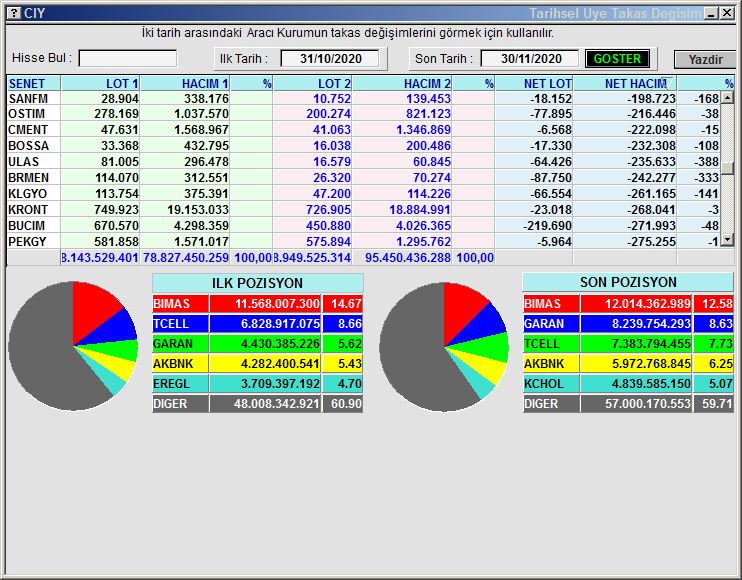Click the table scrollbar down arrow

[x=728, y=240]
